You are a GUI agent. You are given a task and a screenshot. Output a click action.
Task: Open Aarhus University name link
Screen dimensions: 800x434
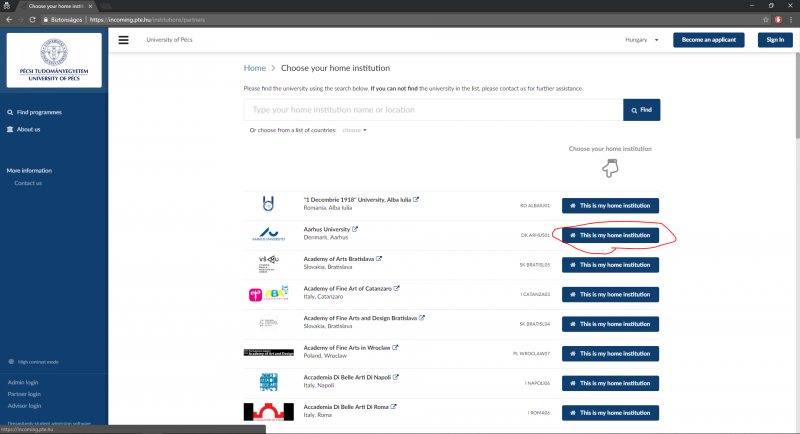327,229
